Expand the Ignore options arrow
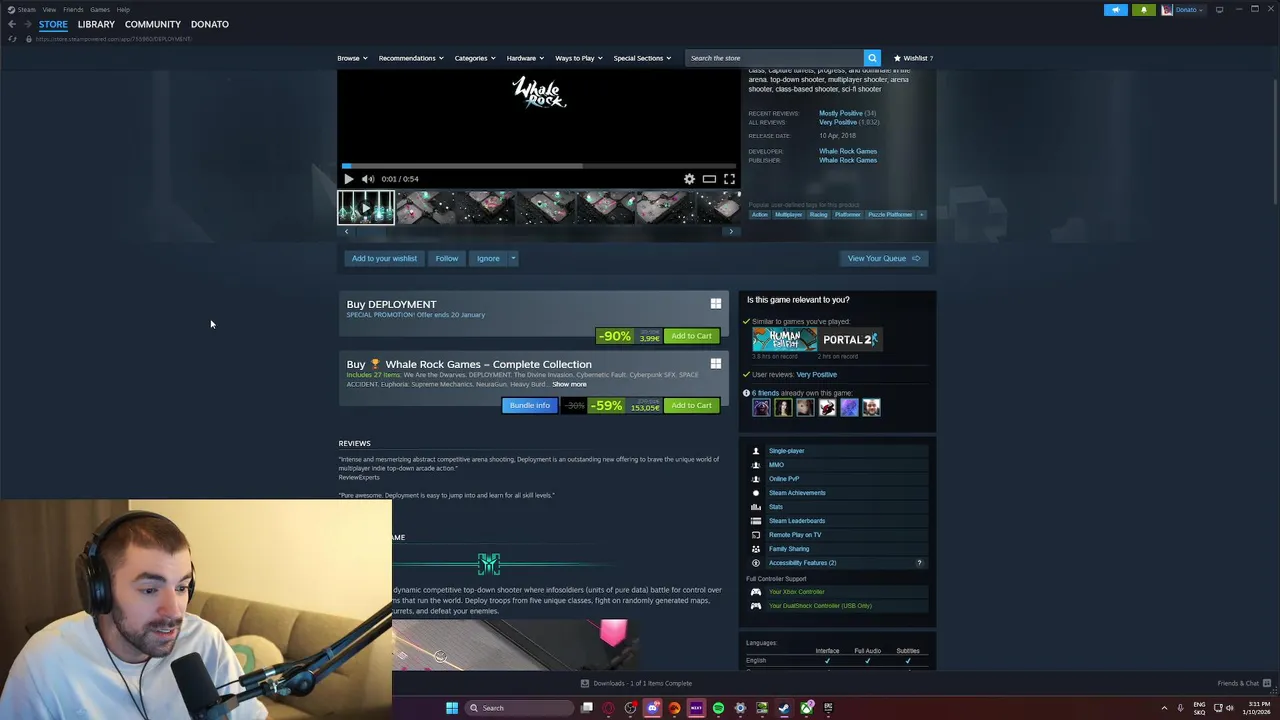Screen dimensions: 1280x720 (513, 258)
